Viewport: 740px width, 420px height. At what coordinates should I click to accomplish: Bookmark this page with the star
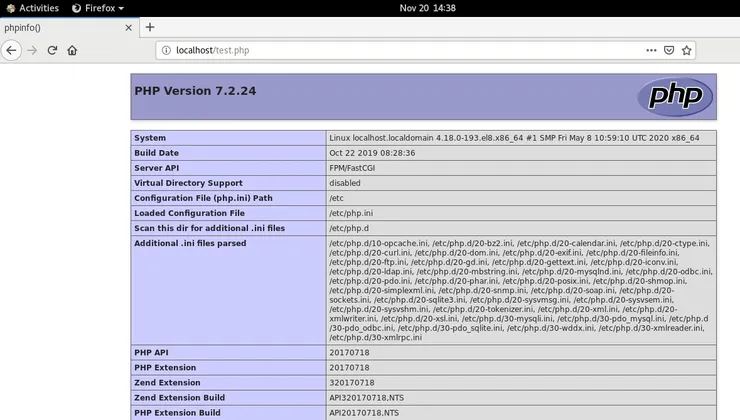point(687,50)
